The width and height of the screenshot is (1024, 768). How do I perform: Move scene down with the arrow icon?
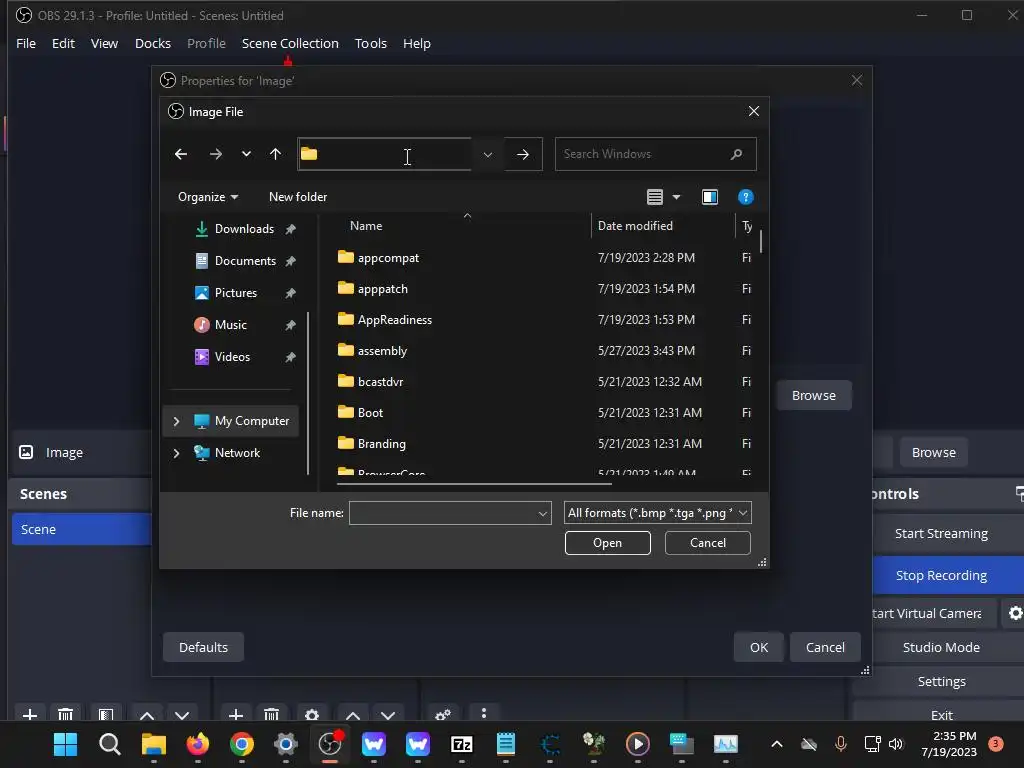click(x=182, y=714)
